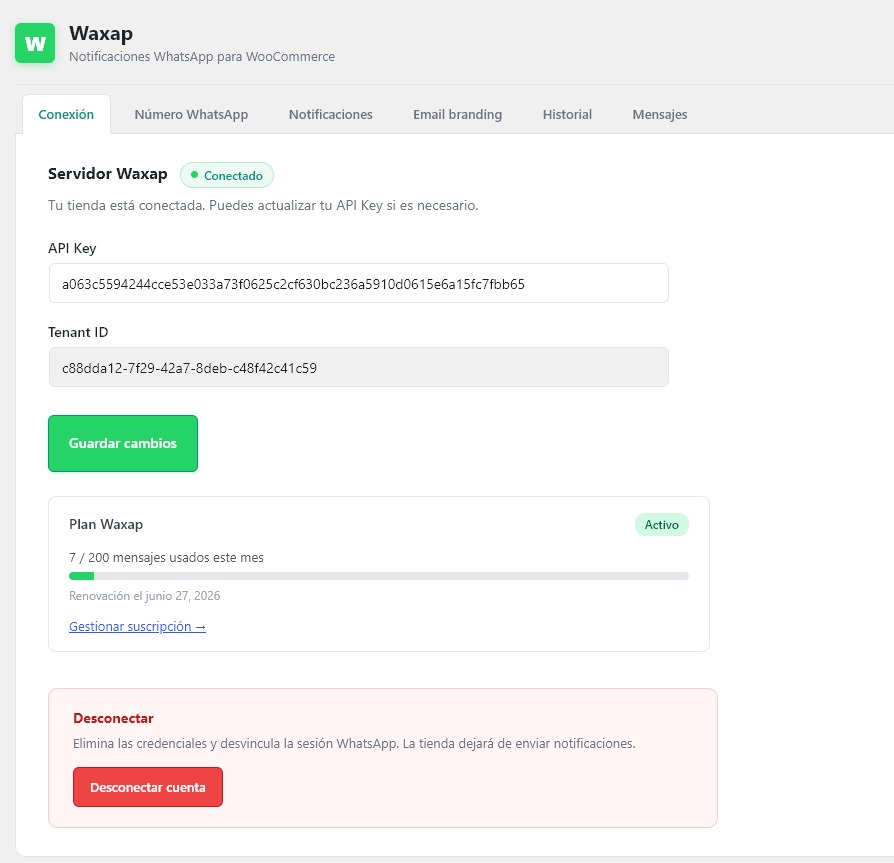Click the Activo plan status badge
Image resolution: width=894 pixels, height=863 pixels.
point(661,524)
